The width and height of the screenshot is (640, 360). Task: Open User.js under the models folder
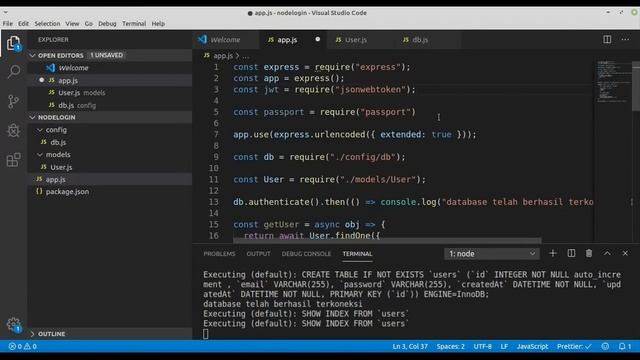(110, 167)
